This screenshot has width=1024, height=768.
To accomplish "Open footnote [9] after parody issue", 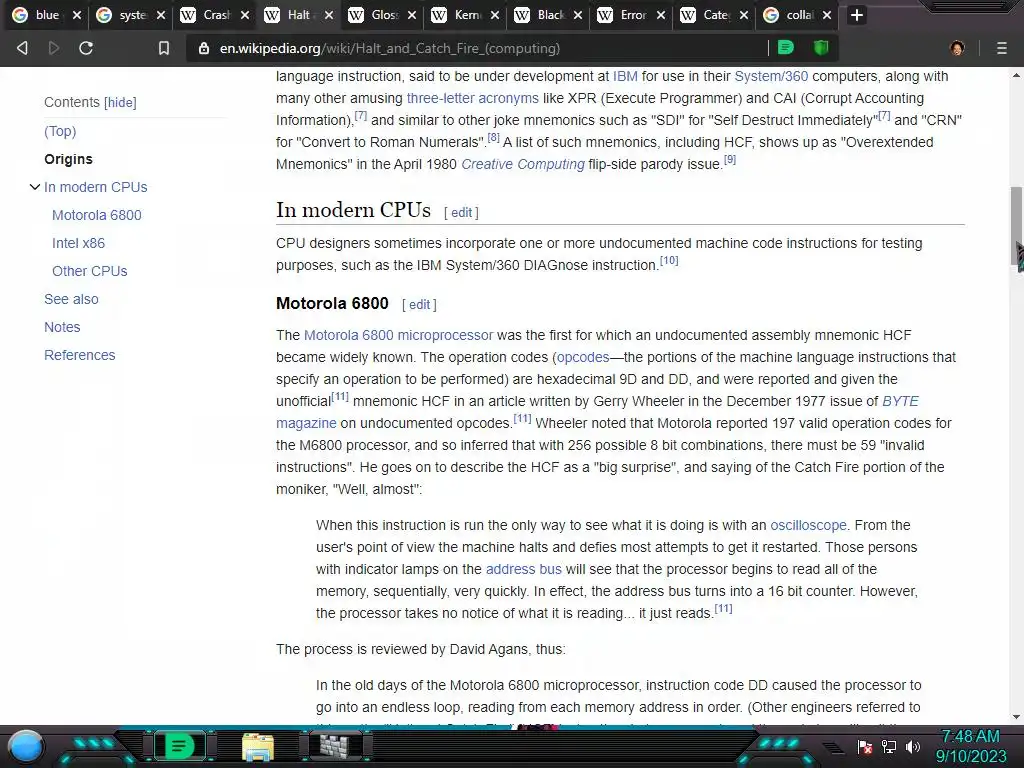I will pos(730,159).
